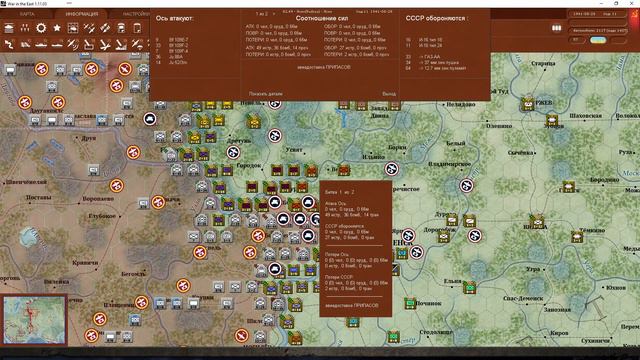The image size is (640, 360).
Task: Click the Спас-Деменск town label
Action: tap(523, 298)
